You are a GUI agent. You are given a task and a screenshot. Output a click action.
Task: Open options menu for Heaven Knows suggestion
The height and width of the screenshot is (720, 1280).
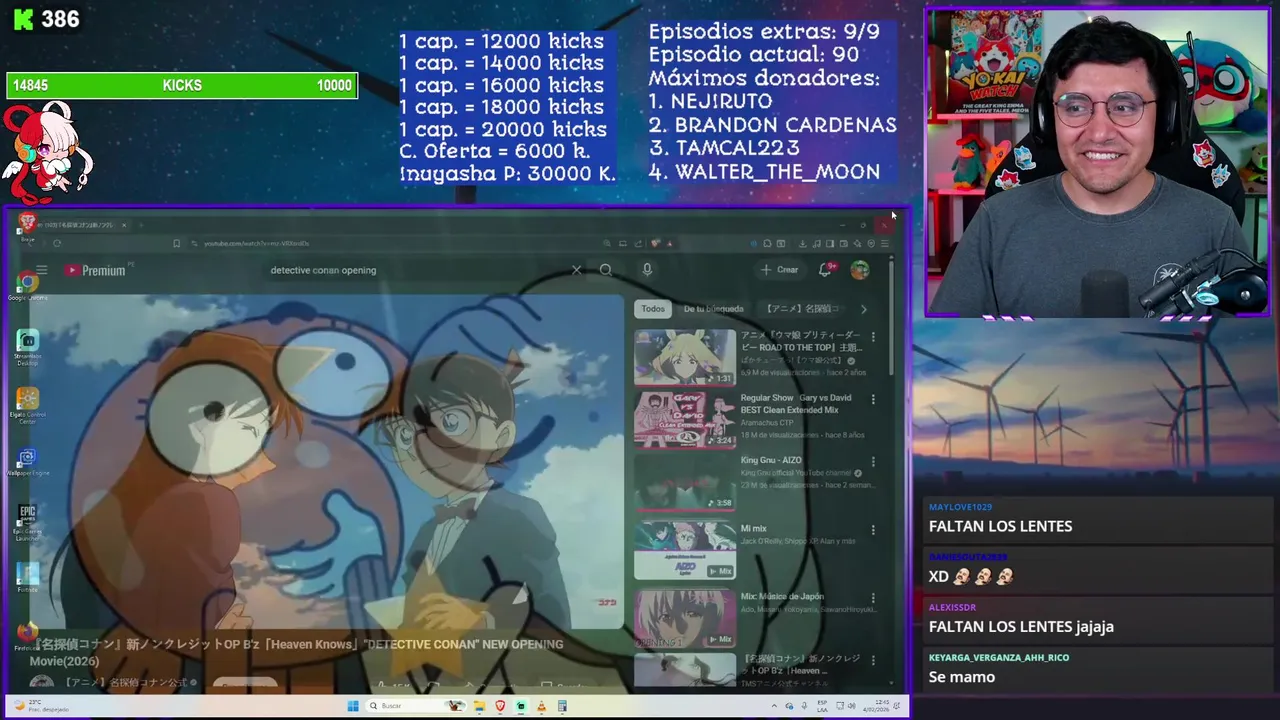pyautogui.click(x=873, y=661)
